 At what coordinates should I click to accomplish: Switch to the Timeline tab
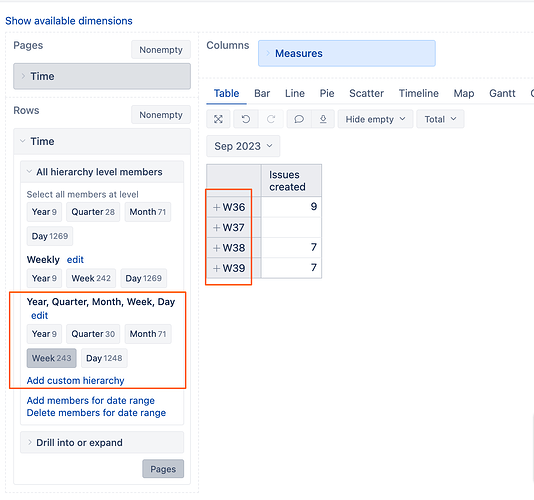pyautogui.click(x=419, y=93)
